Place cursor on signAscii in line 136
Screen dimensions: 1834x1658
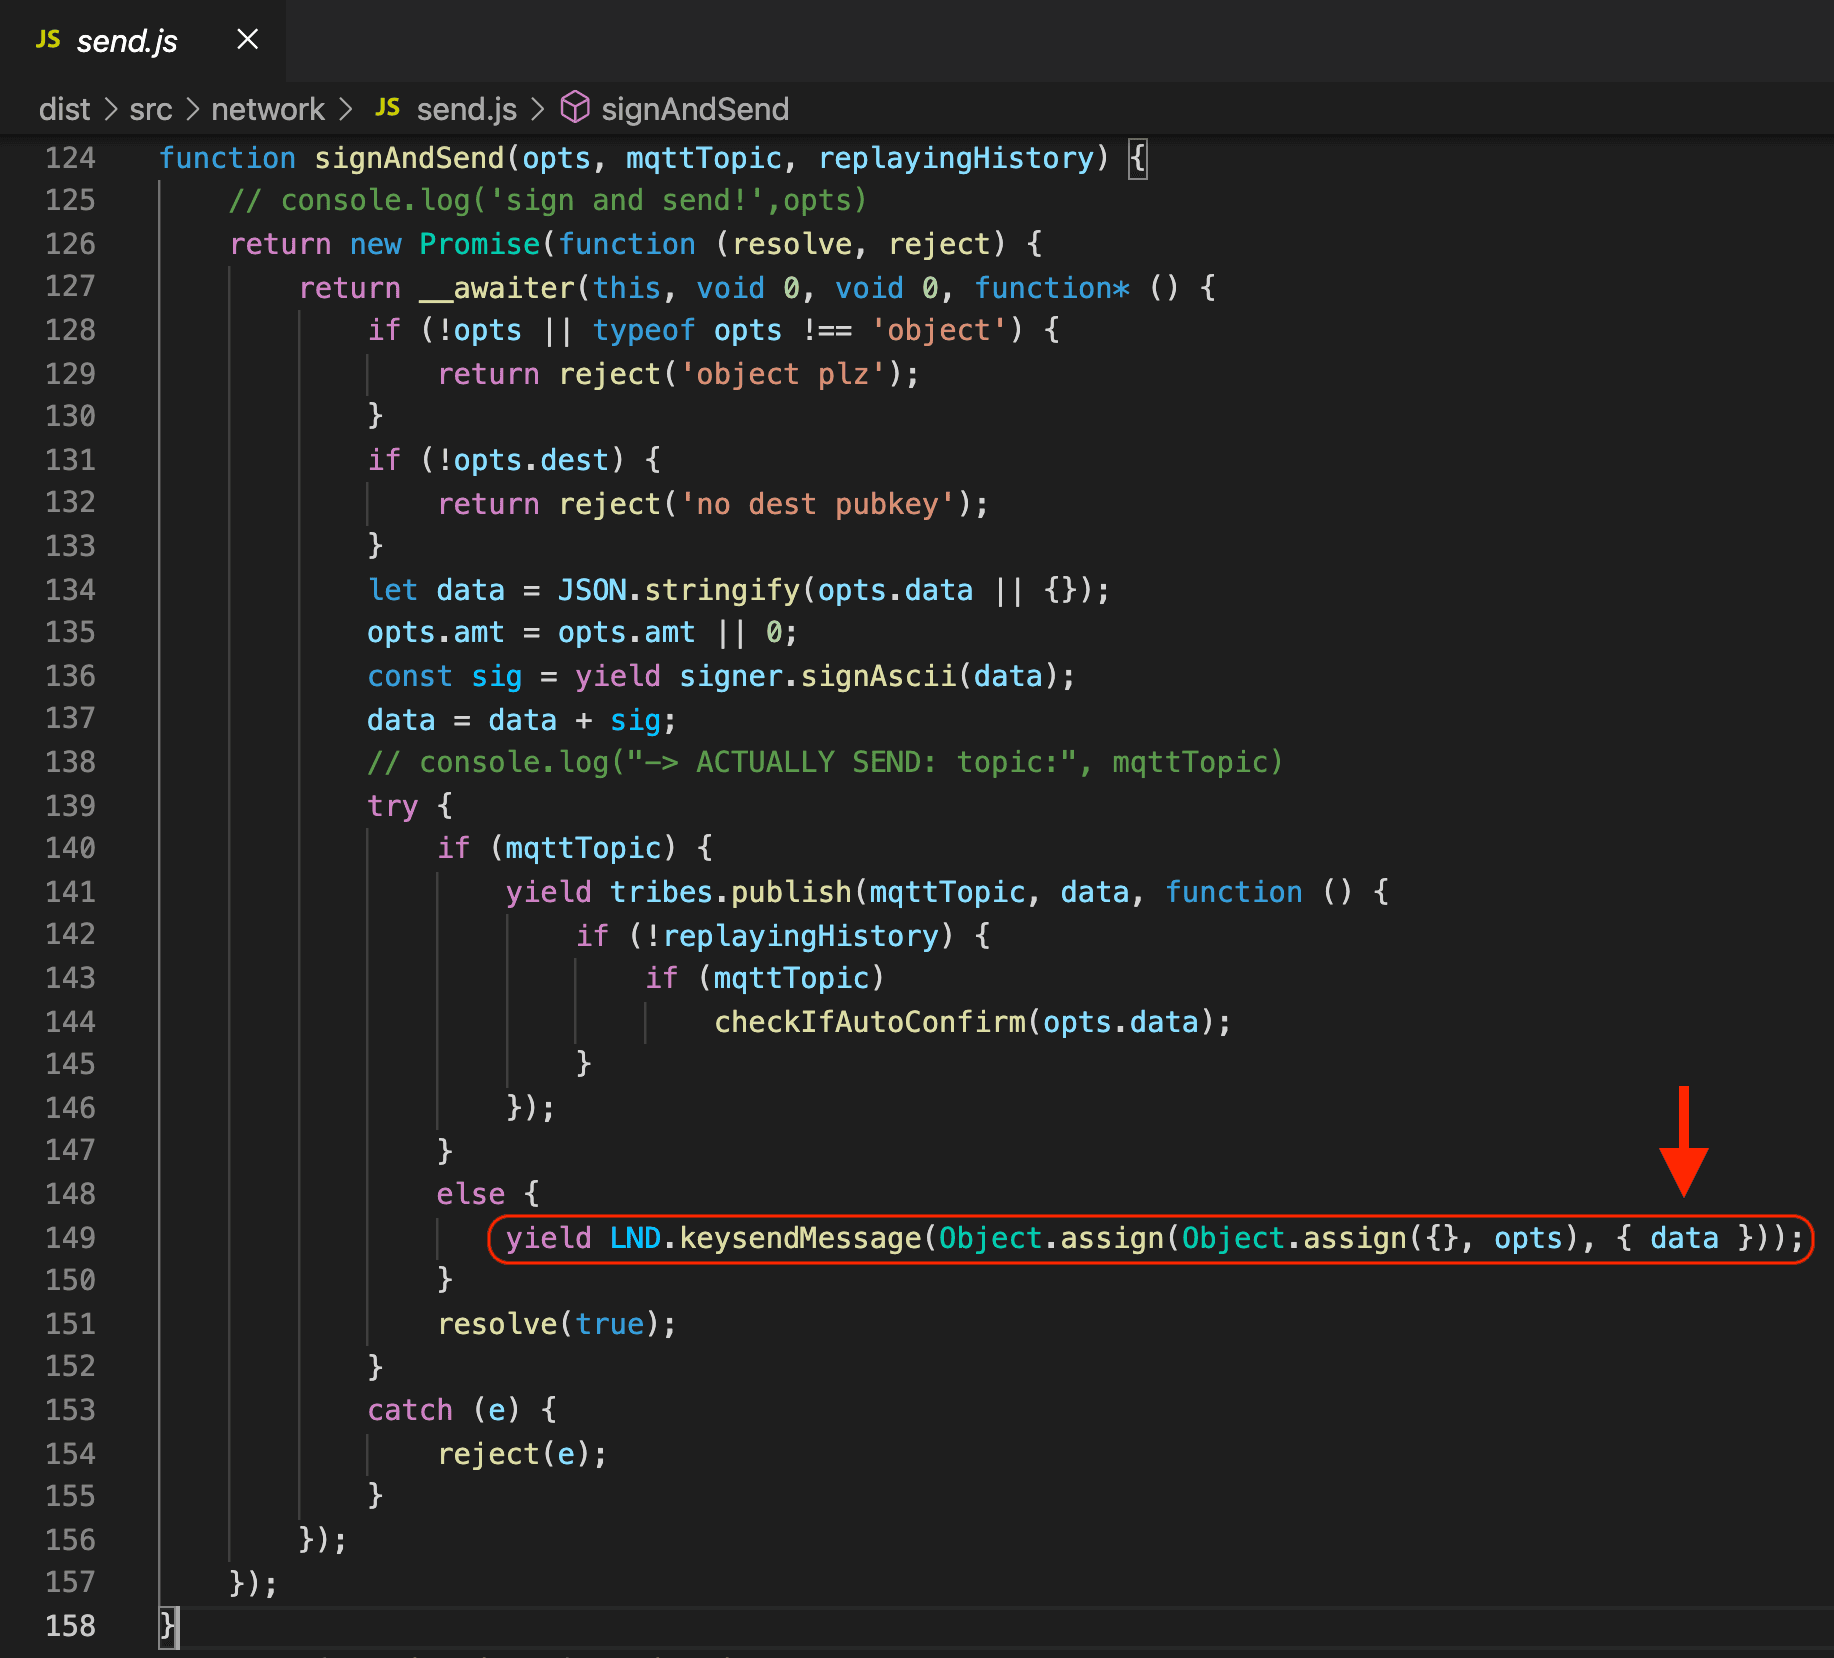(878, 676)
